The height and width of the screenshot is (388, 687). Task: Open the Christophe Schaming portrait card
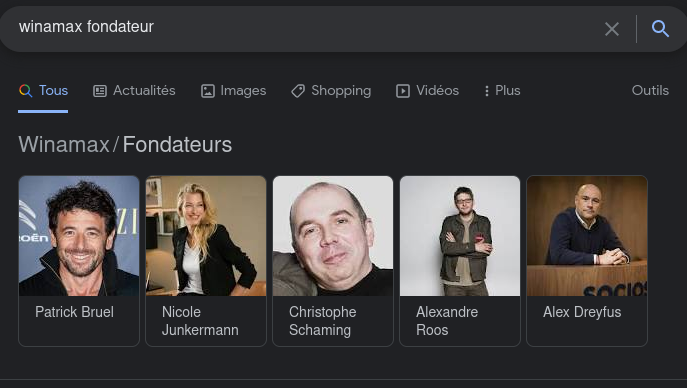coord(333,261)
